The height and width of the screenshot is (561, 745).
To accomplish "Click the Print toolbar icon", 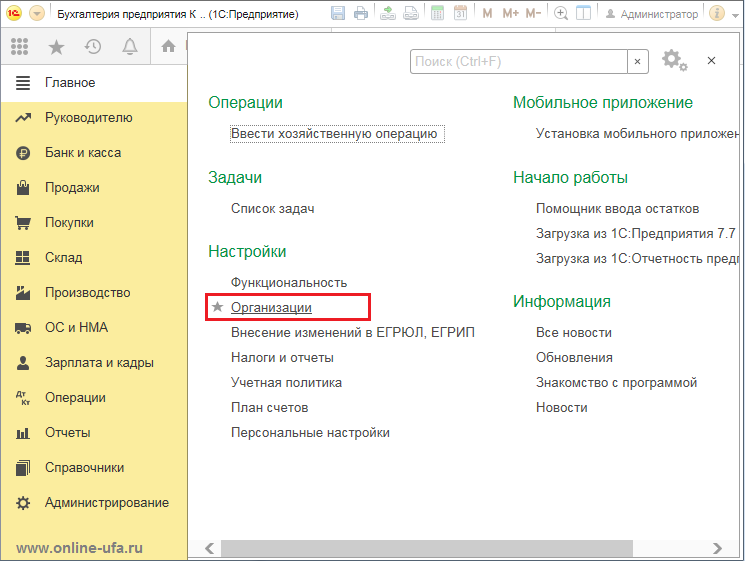I will tap(361, 13).
